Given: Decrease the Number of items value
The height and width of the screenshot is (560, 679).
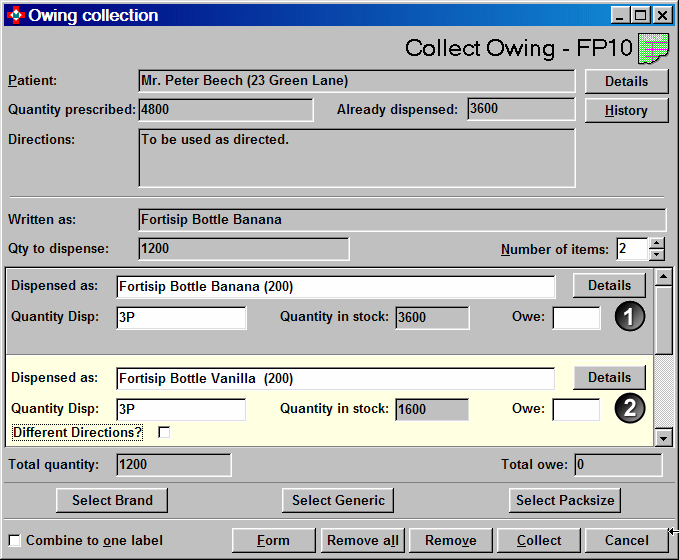Looking at the screenshot, I should pyautogui.click(x=656, y=254).
